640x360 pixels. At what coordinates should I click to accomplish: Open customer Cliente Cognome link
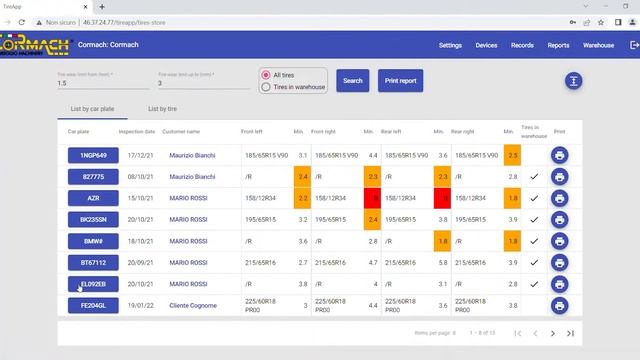(193, 306)
